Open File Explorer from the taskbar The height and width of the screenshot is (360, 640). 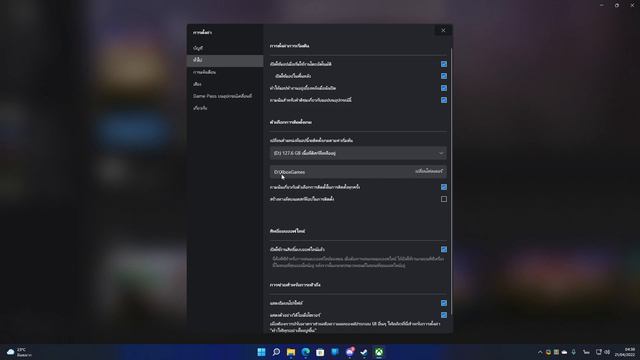(291, 352)
